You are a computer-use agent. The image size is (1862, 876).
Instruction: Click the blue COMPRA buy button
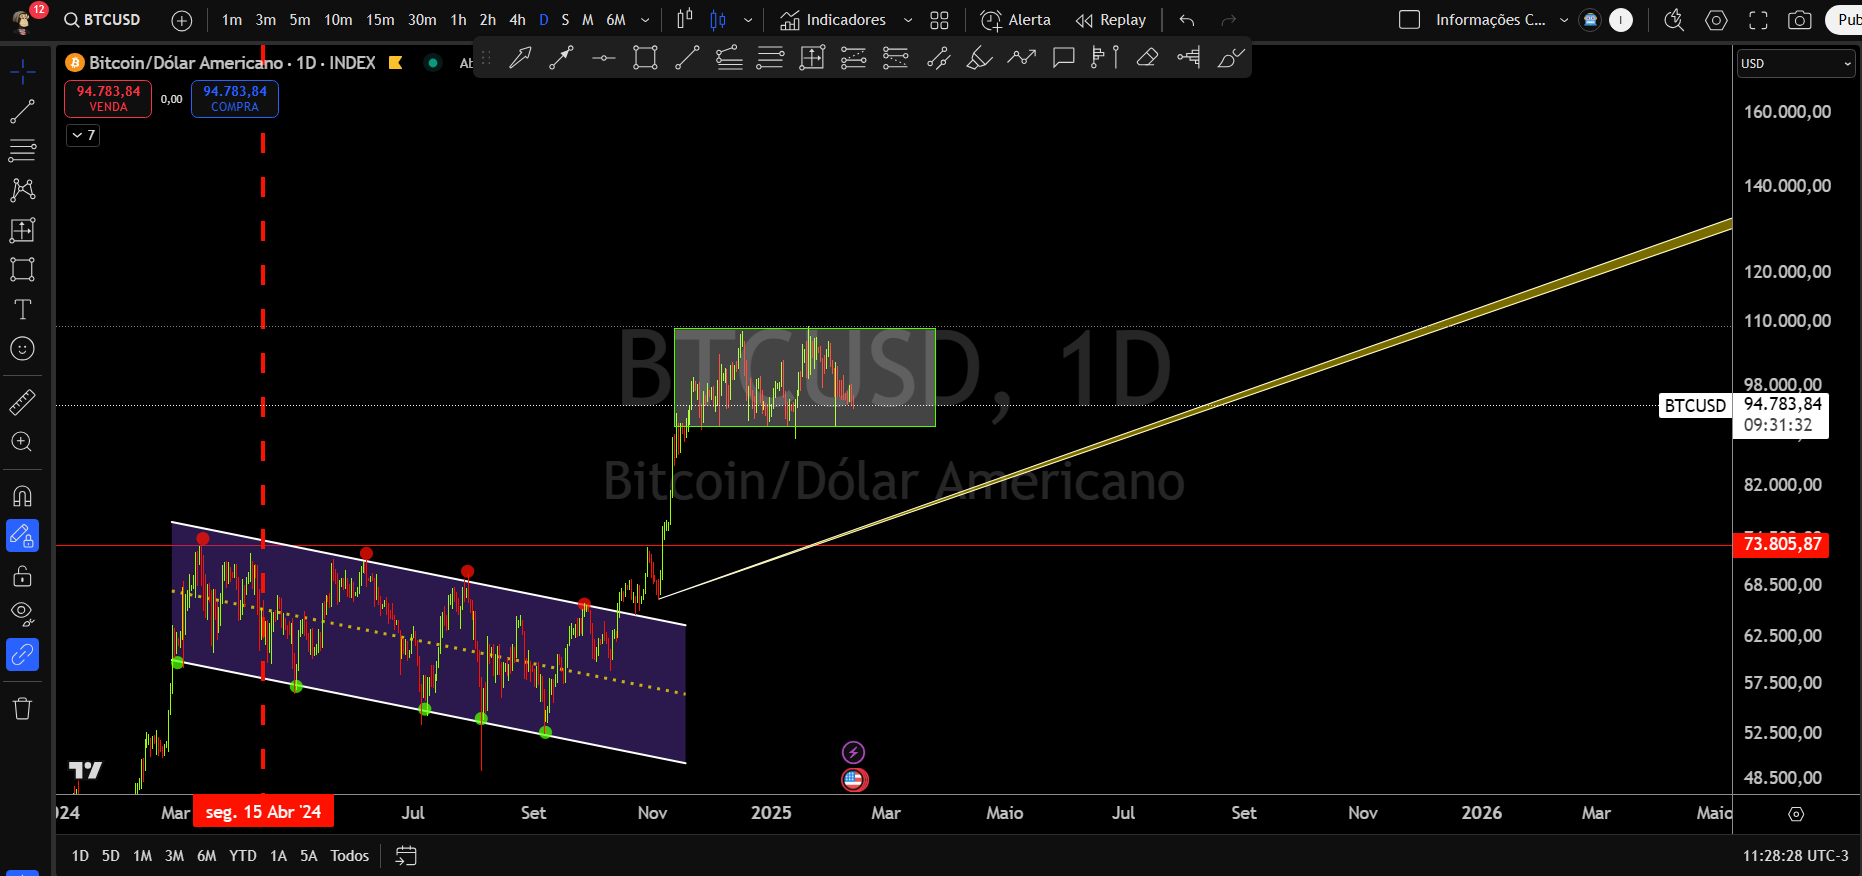235,98
